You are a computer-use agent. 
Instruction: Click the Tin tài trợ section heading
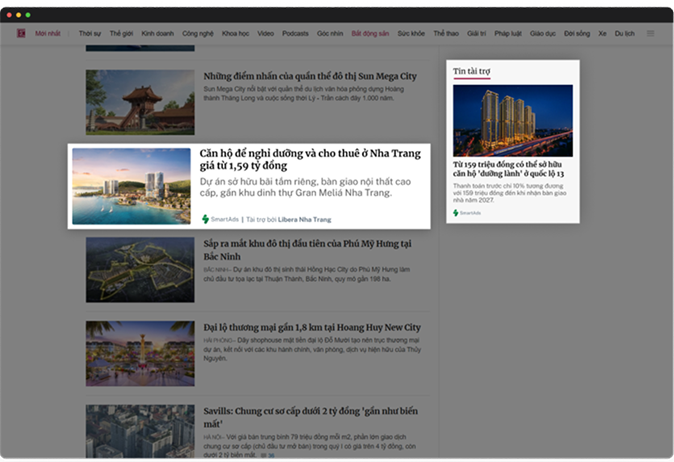point(472,71)
